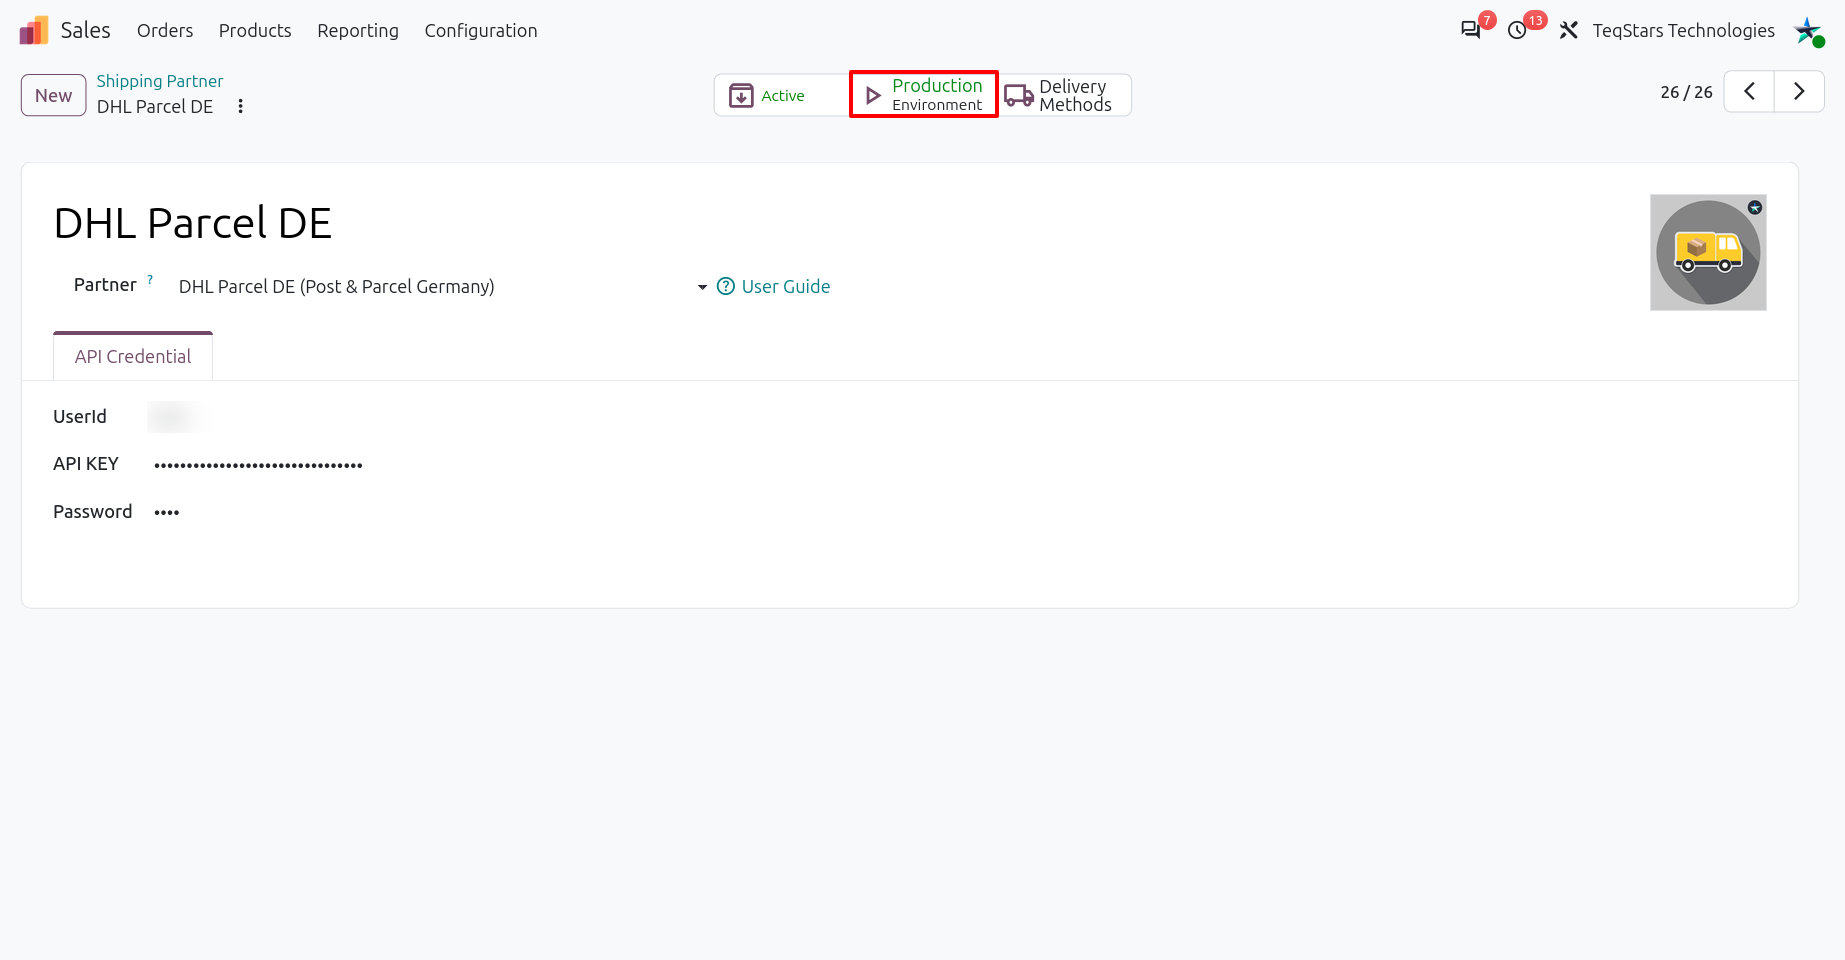Click the Partner field value

(x=336, y=287)
